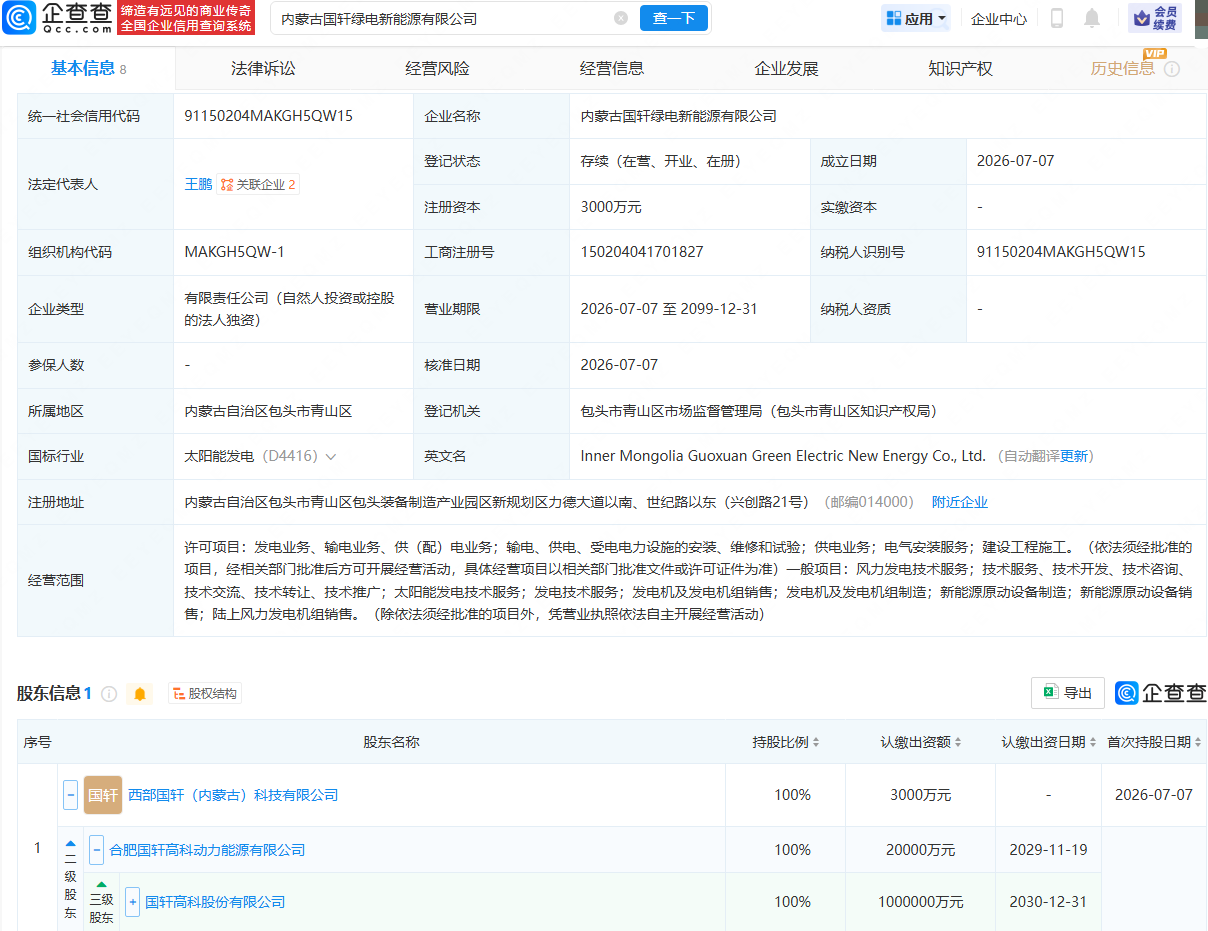Open 合肥国轩高科动力能源有限公司 link
The width and height of the screenshot is (1208, 931).
[x=207, y=850]
